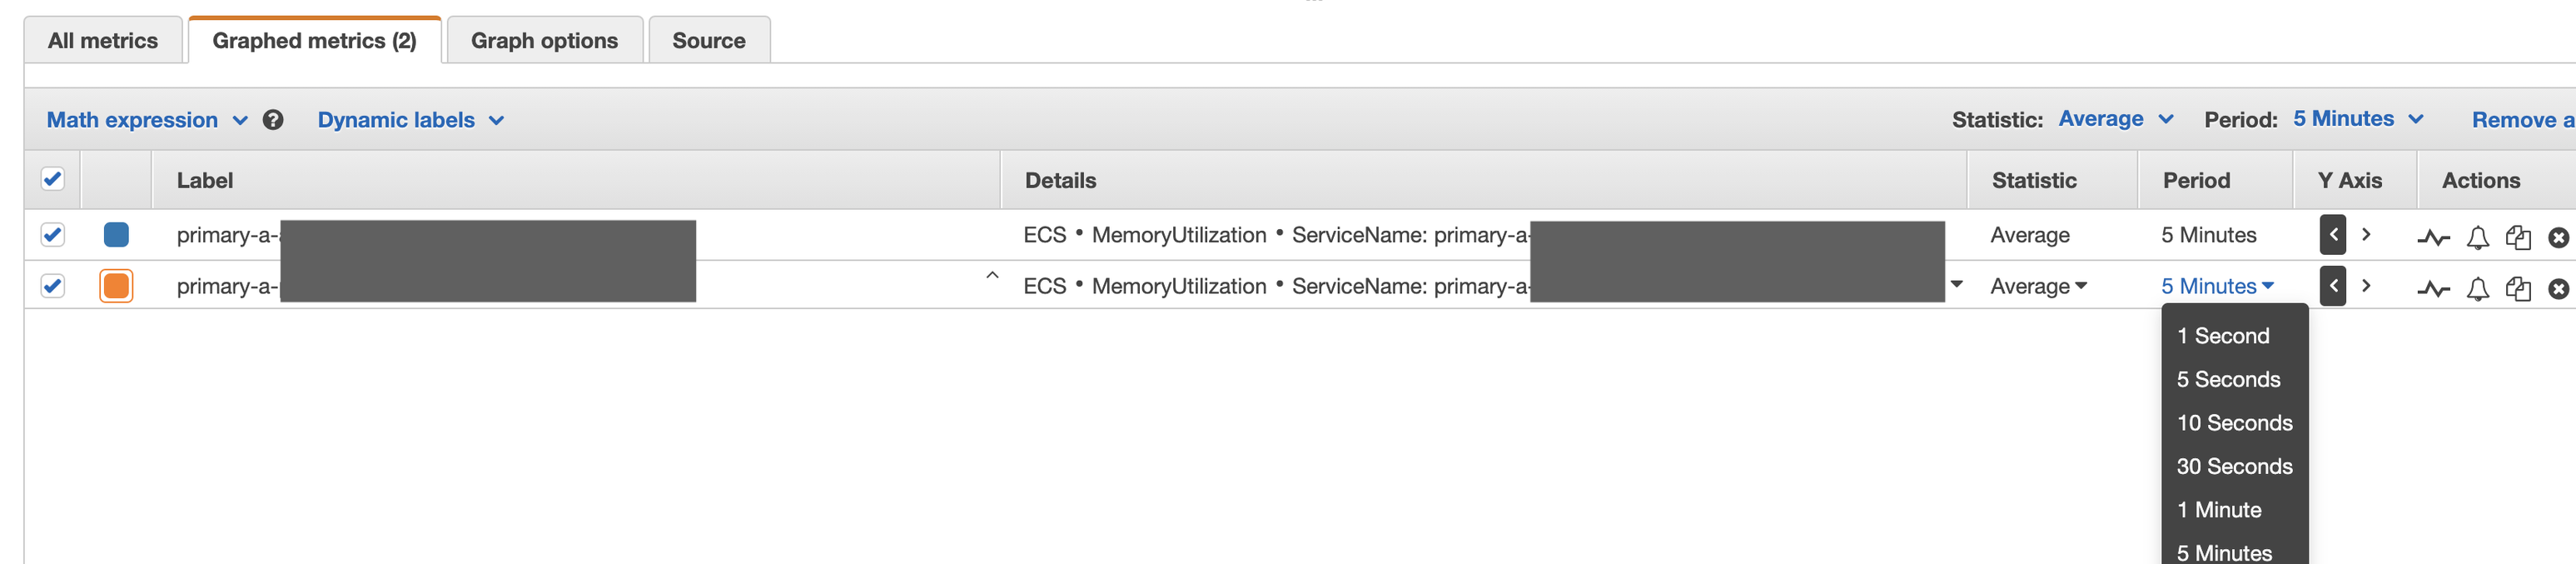
Task: Open the help icon next to Math expression
Action: tap(273, 120)
